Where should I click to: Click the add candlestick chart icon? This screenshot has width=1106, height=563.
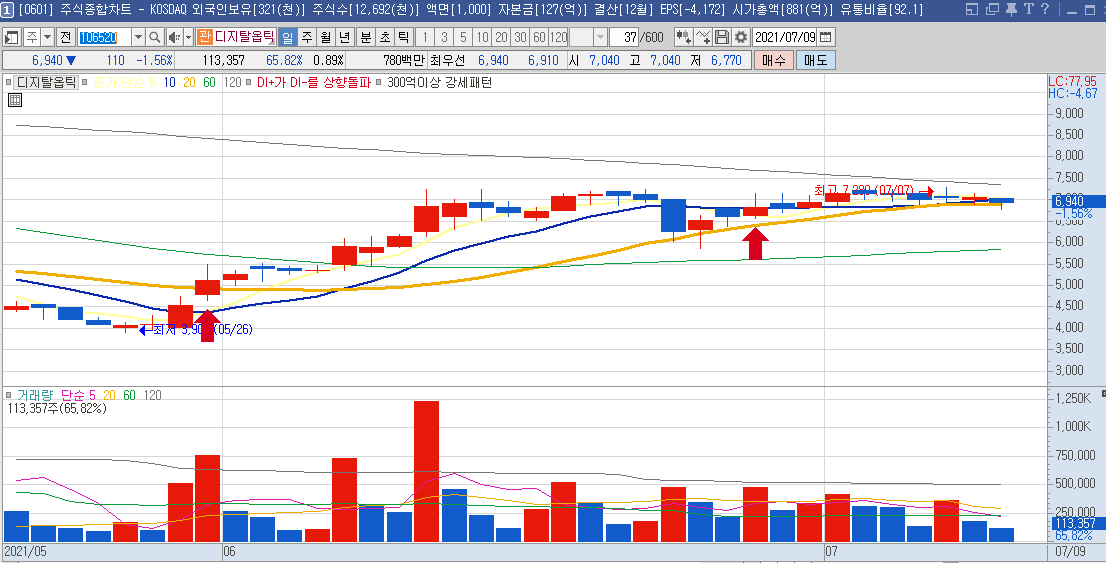coord(683,37)
